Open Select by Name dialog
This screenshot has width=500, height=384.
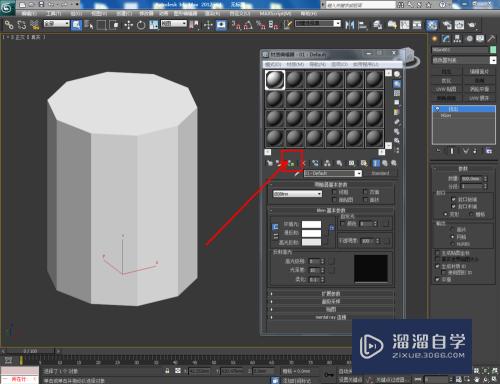pyautogui.click(x=89, y=25)
